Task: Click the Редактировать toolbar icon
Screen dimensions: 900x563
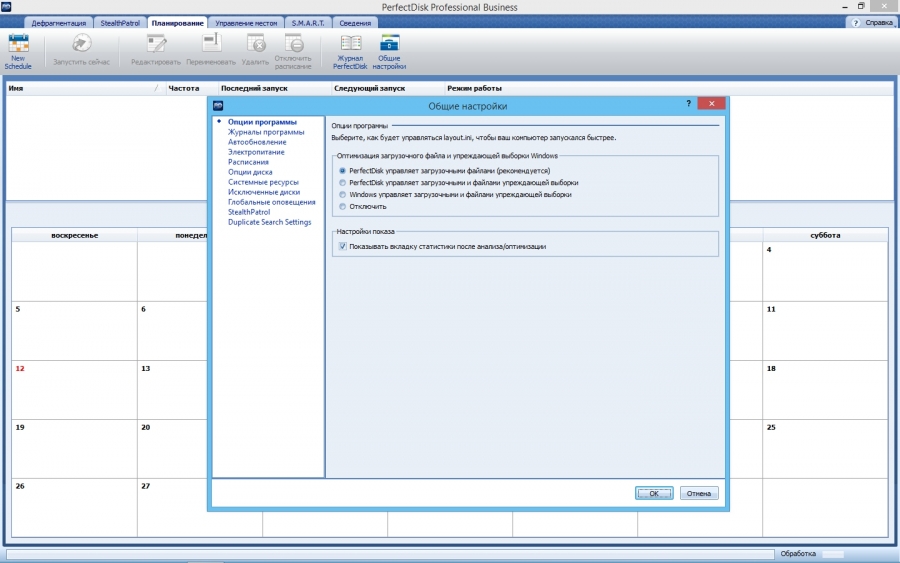Action: pos(156,44)
